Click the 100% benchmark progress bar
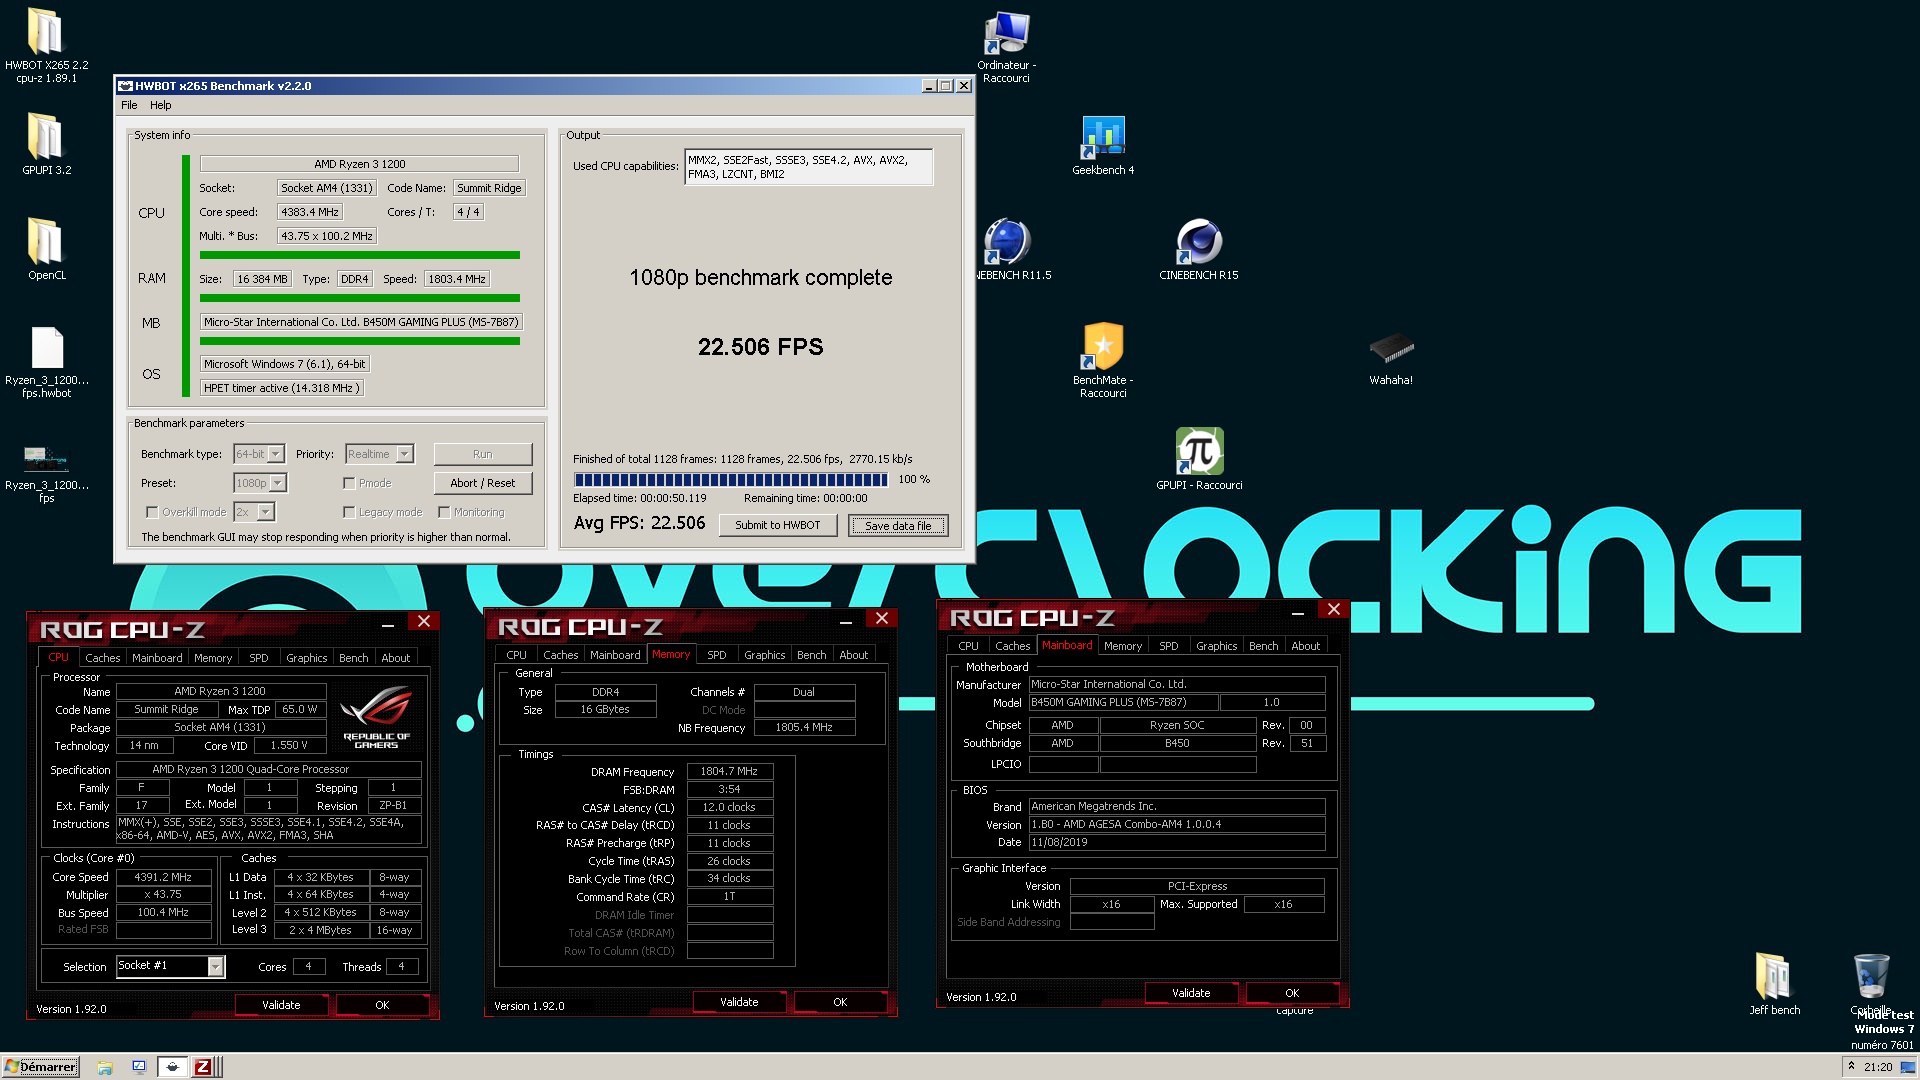The width and height of the screenshot is (1920, 1080). click(731, 480)
